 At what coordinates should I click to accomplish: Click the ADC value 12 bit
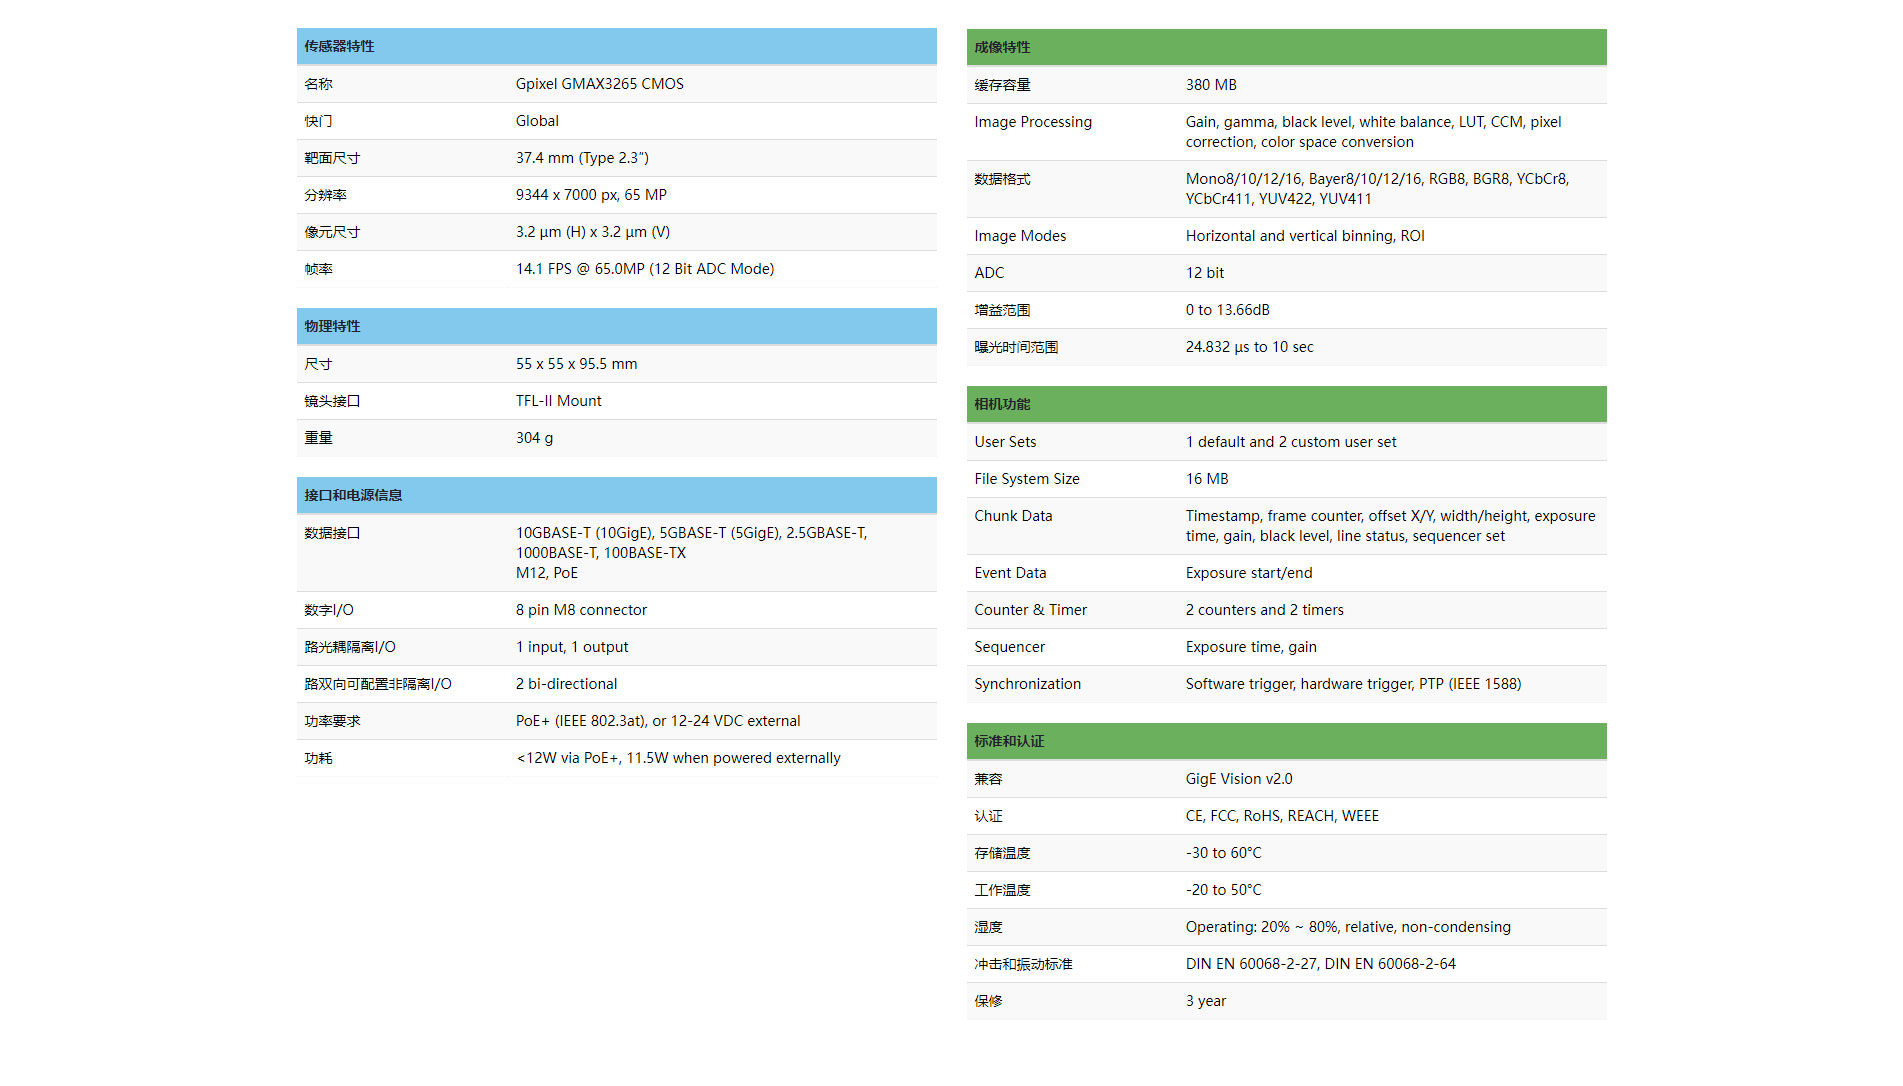coord(1204,272)
